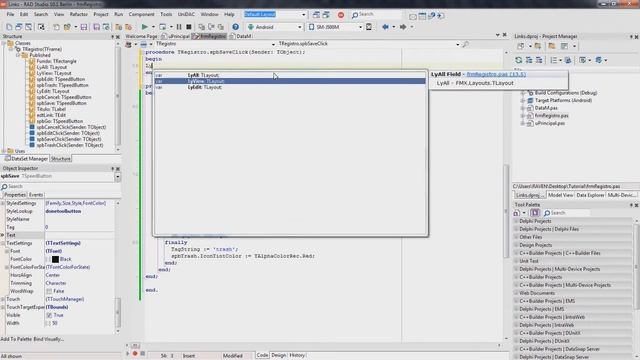Click the Tool Palette Search field
640x360 pixels.
567,213
